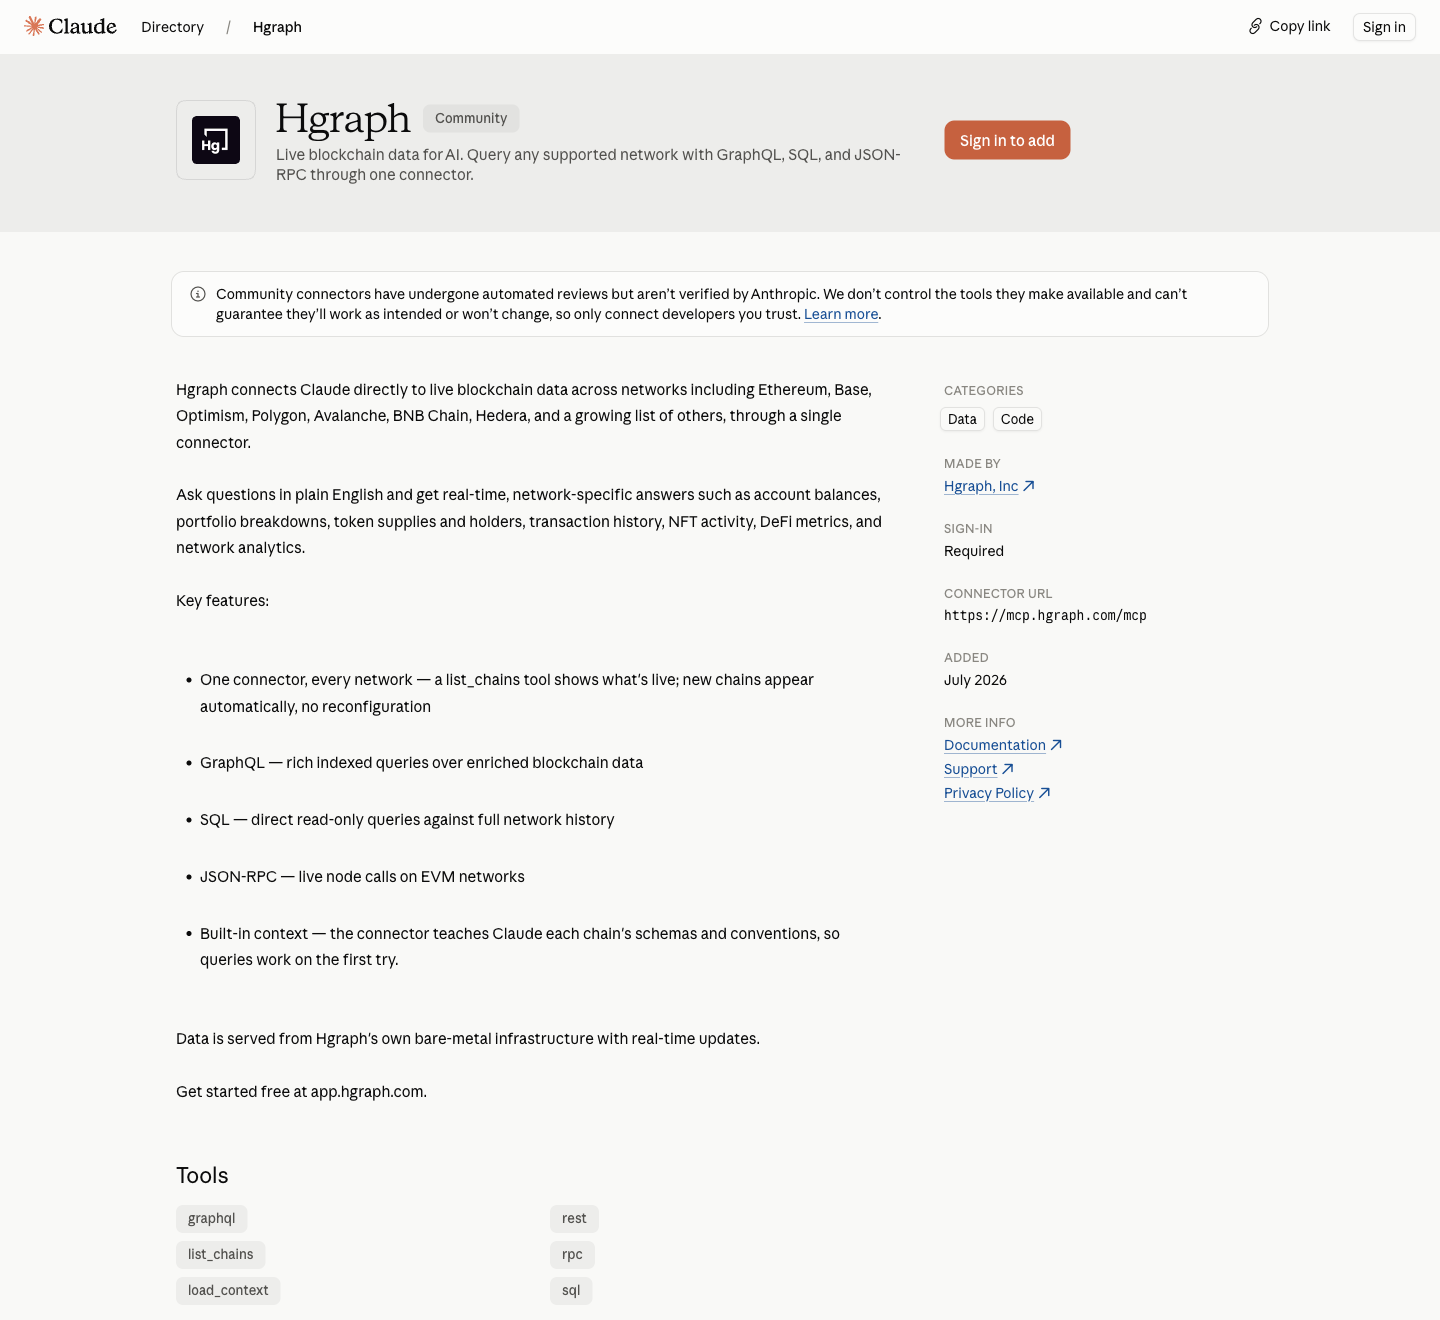This screenshot has height=1320, width=1440.
Task: Click the GraphQL feature bullet
Action: point(421,763)
